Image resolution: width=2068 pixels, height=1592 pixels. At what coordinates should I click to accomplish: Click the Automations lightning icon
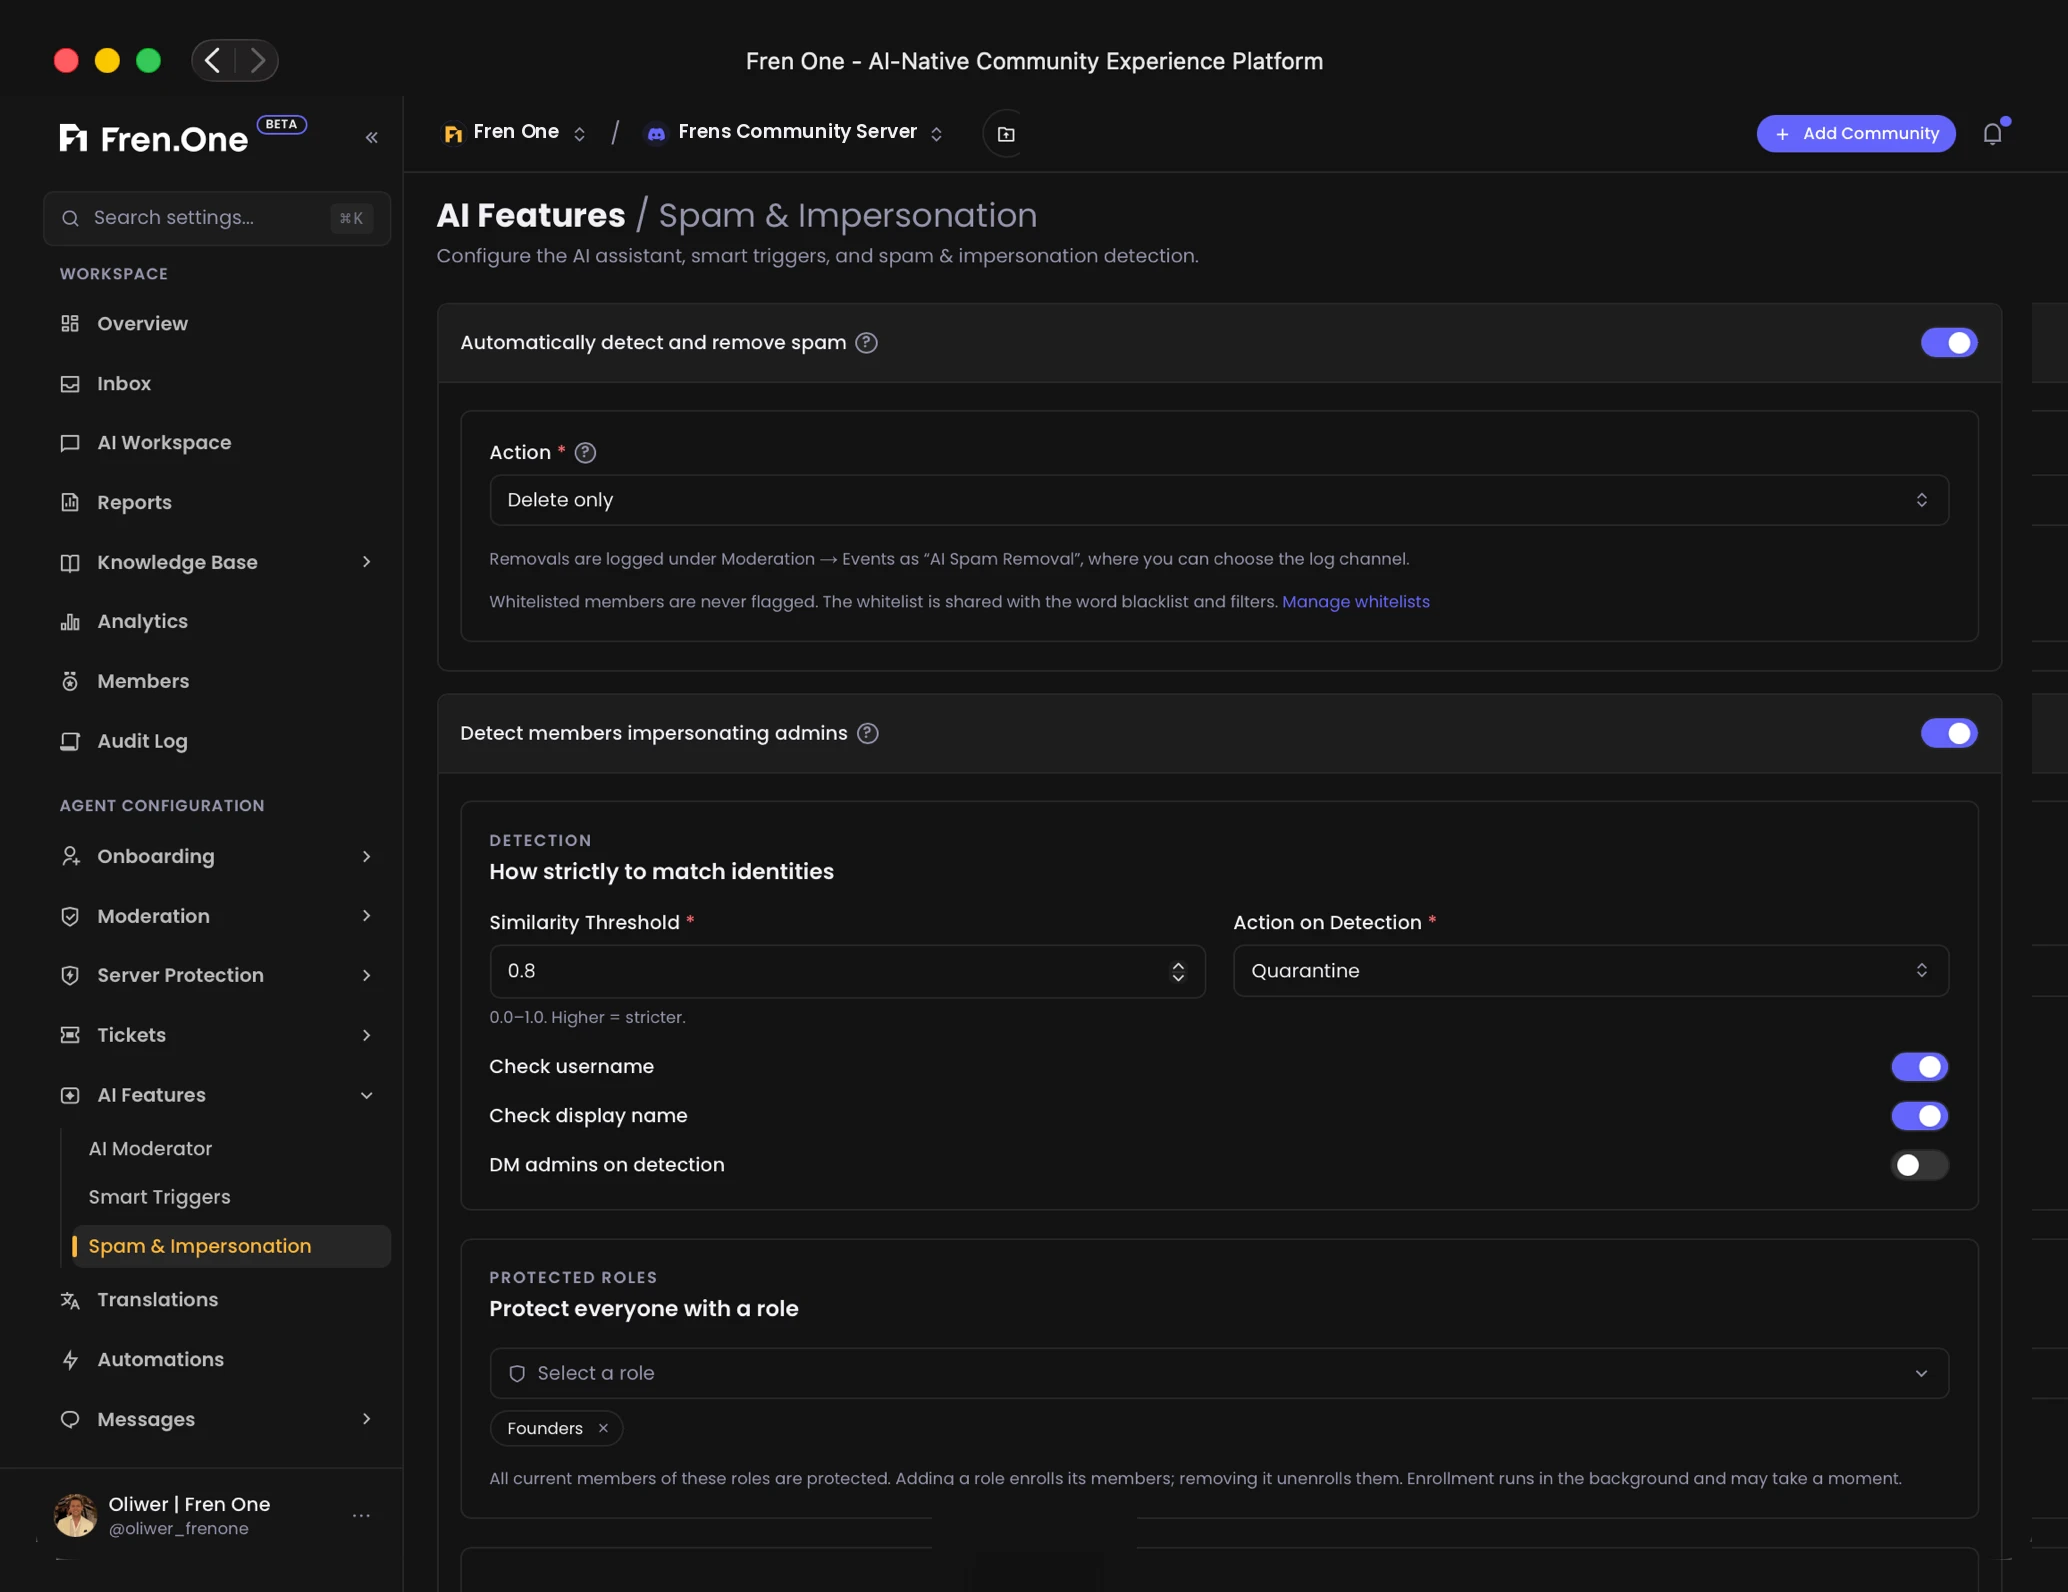70,1359
